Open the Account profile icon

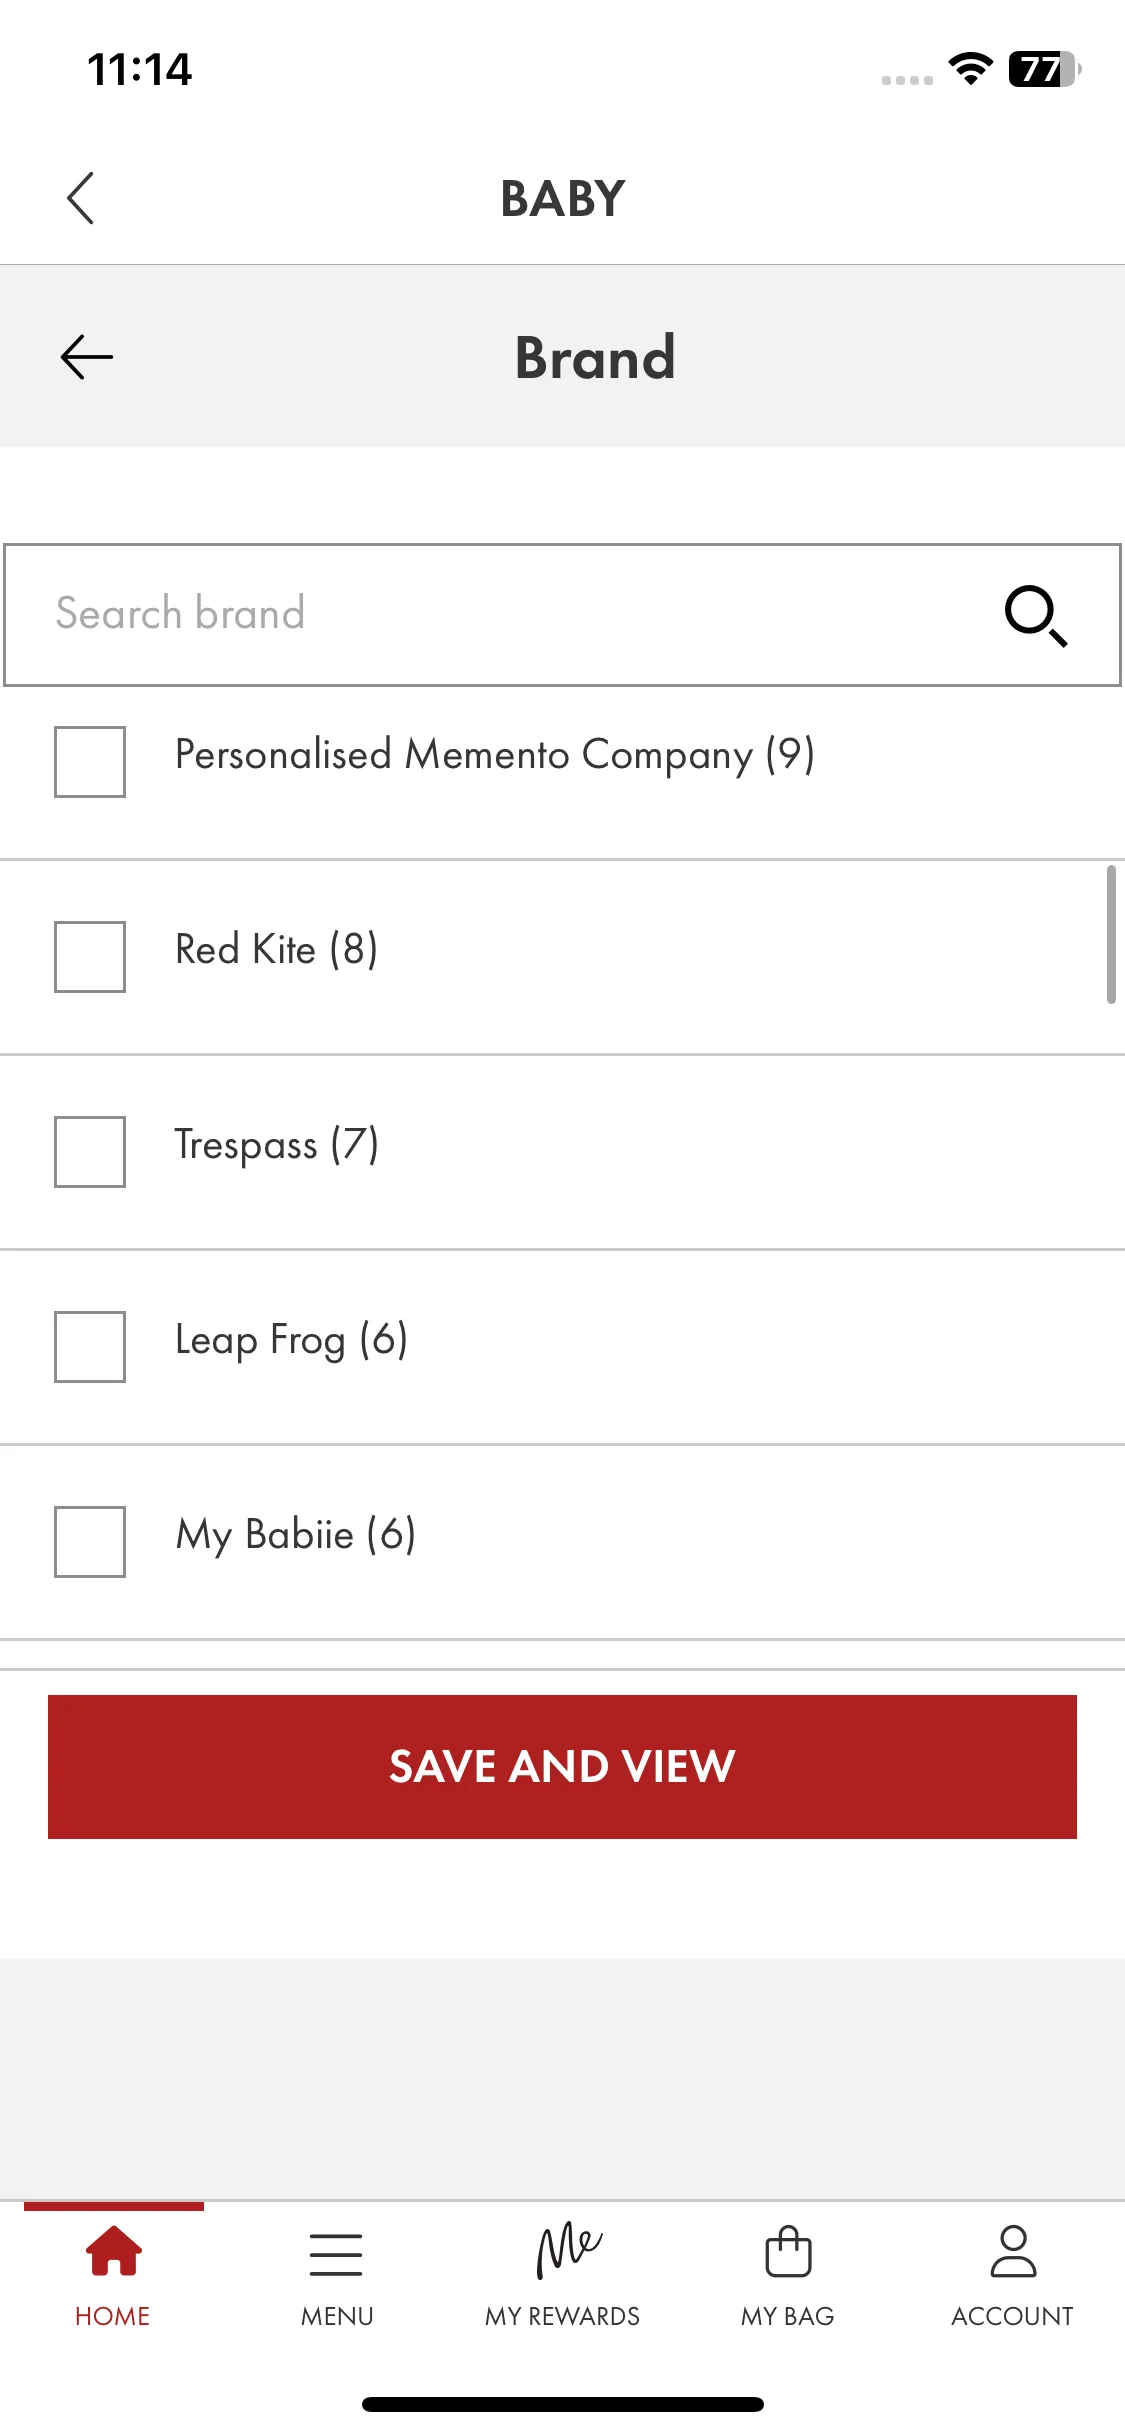tap(1013, 2251)
